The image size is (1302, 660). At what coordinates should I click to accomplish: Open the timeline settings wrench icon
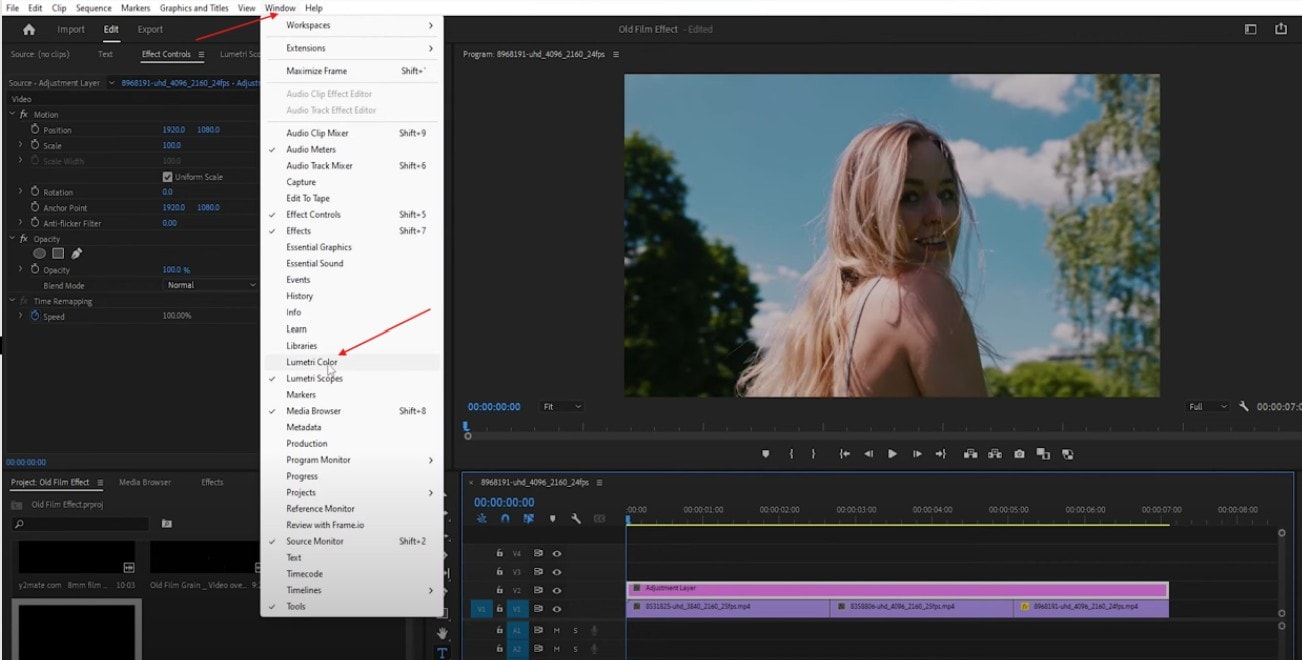click(576, 518)
